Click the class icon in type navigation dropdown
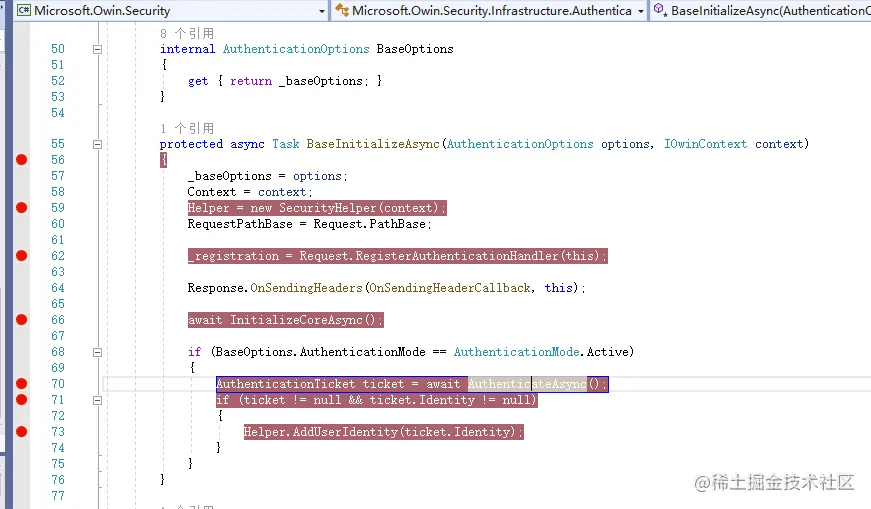 point(342,10)
